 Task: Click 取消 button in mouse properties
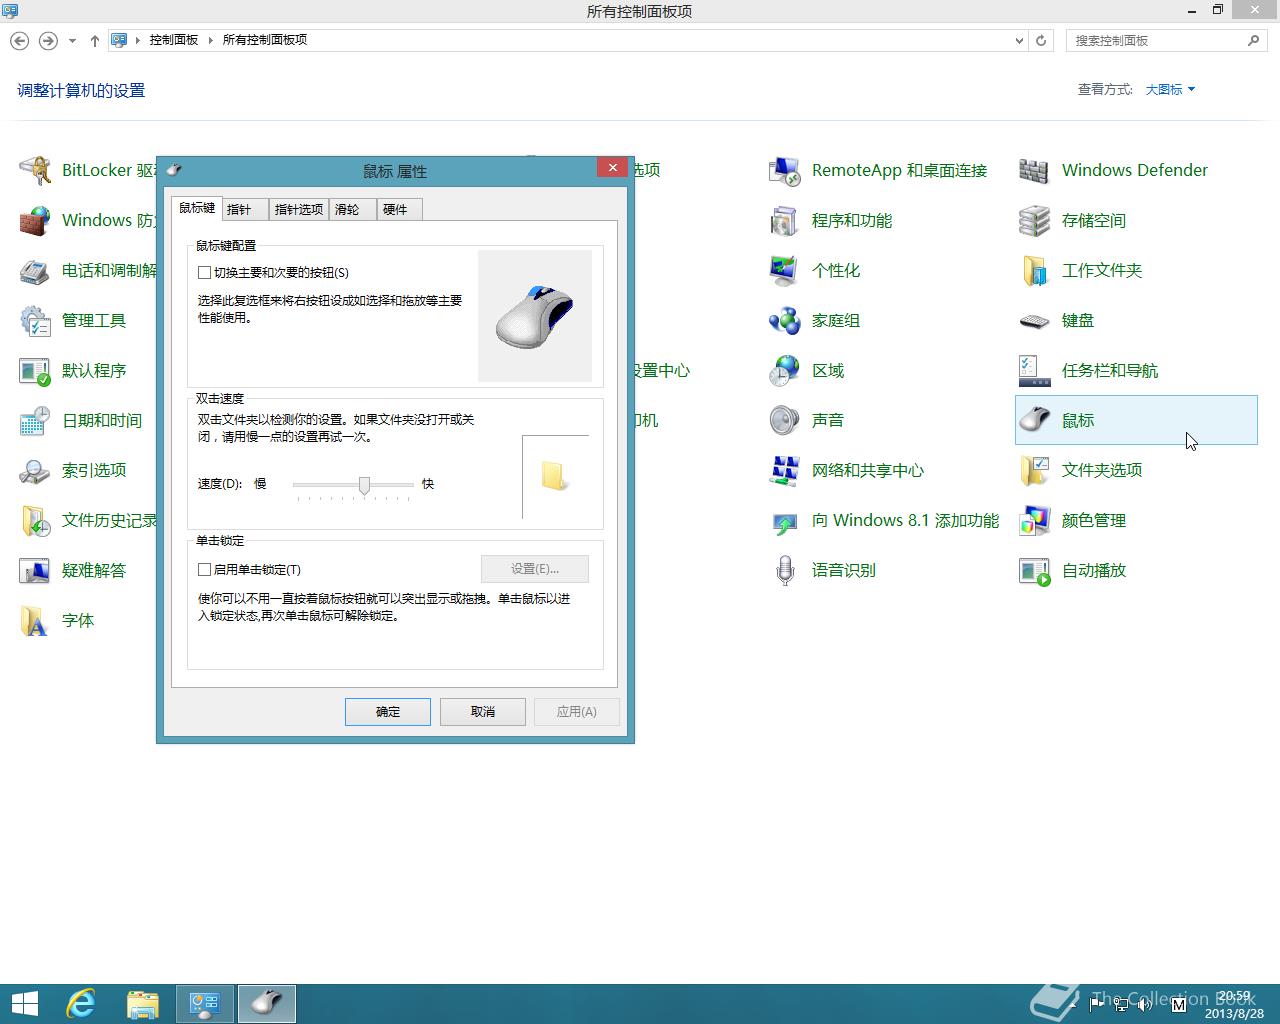(x=483, y=712)
